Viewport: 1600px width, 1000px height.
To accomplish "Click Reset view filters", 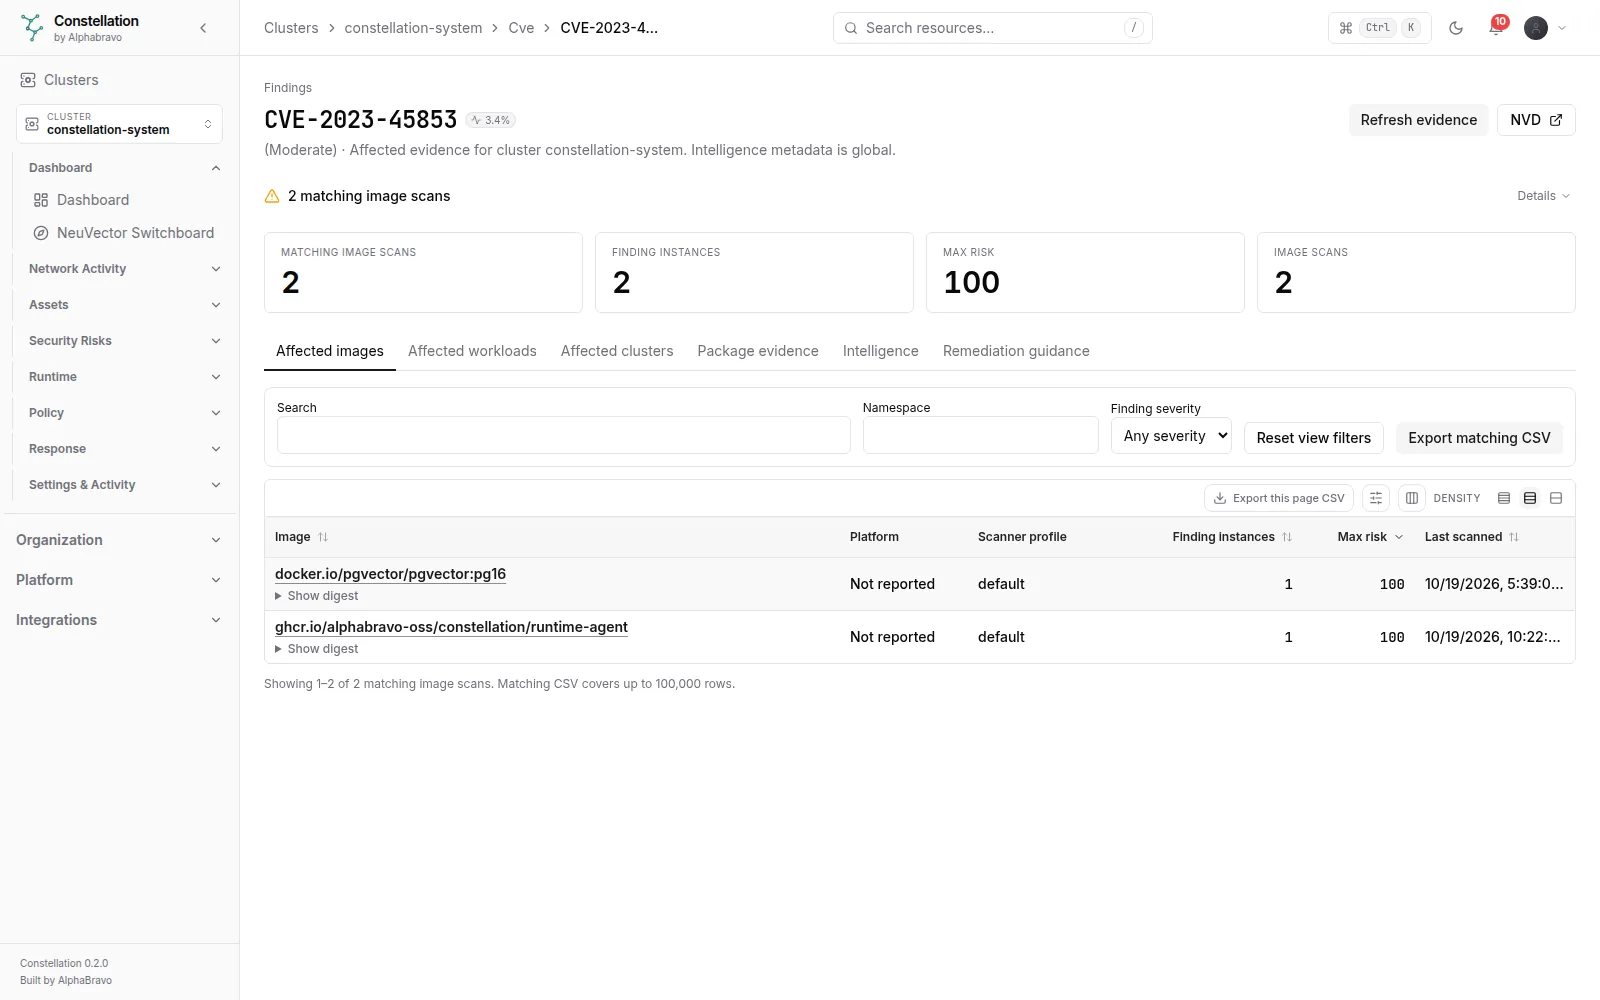I will pyautogui.click(x=1314, y=438).
